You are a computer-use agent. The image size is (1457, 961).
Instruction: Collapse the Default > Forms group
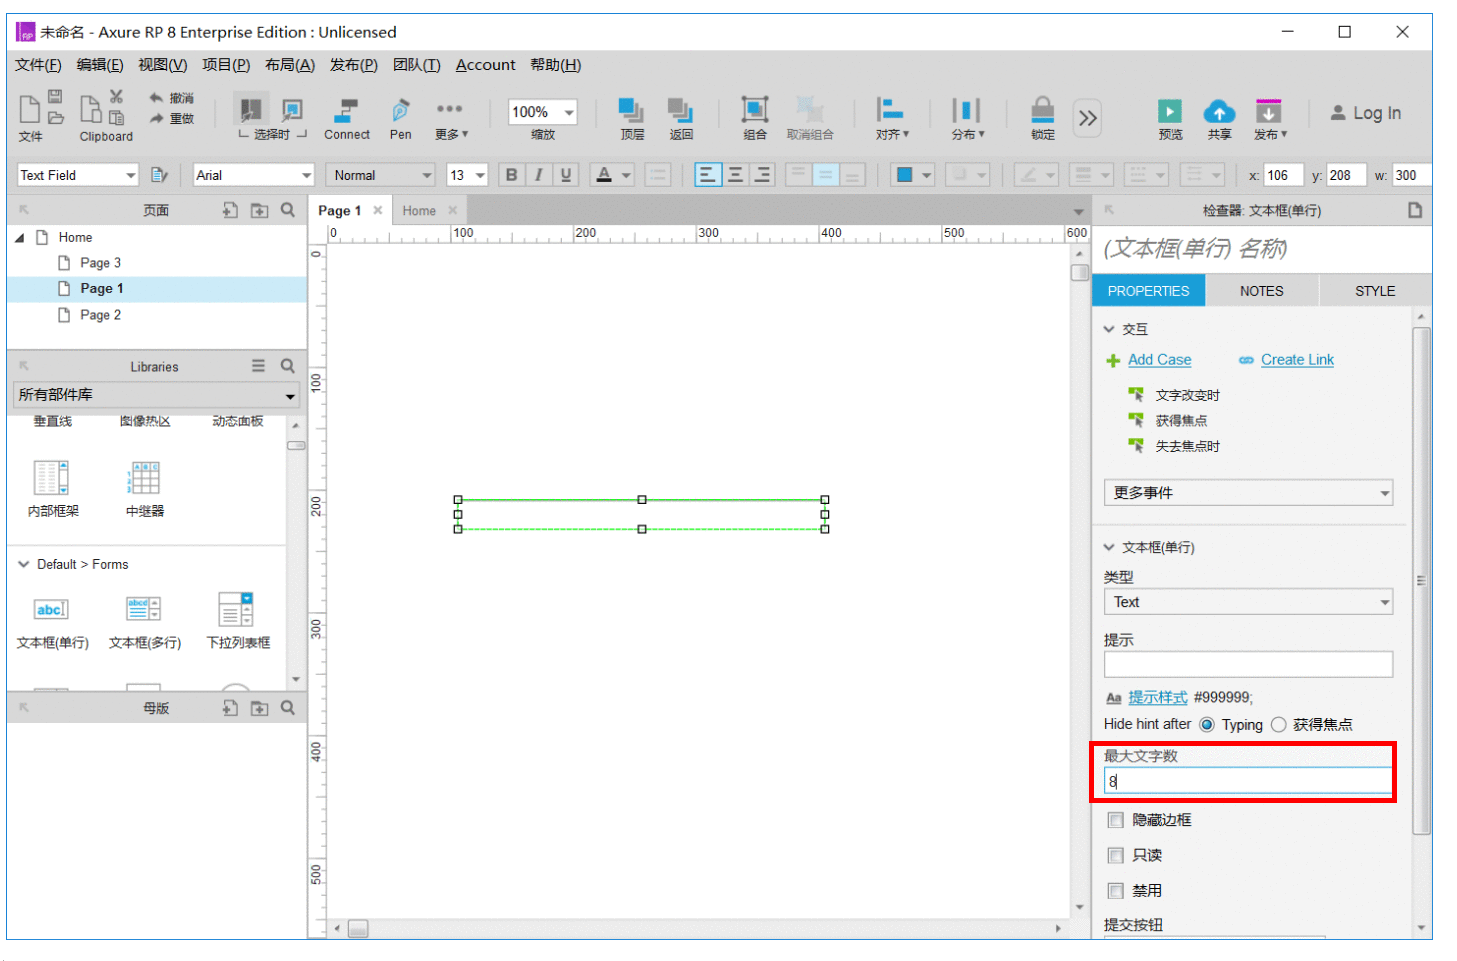click(x=24, y=564)
